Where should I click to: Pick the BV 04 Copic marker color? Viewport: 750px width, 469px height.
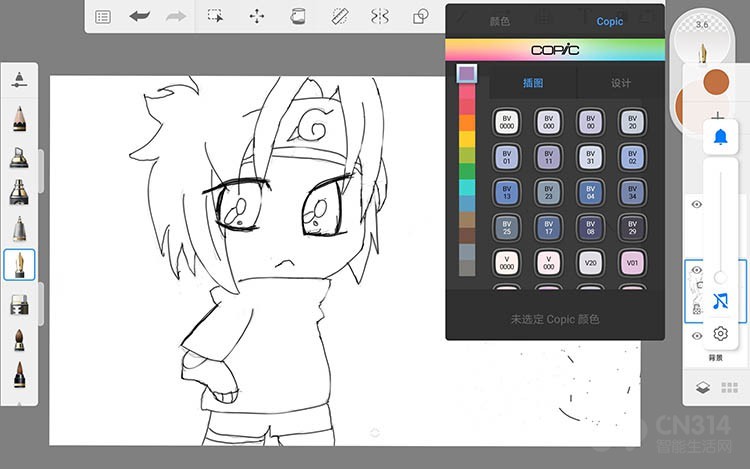pyautogui.click(x=591, y=193)
